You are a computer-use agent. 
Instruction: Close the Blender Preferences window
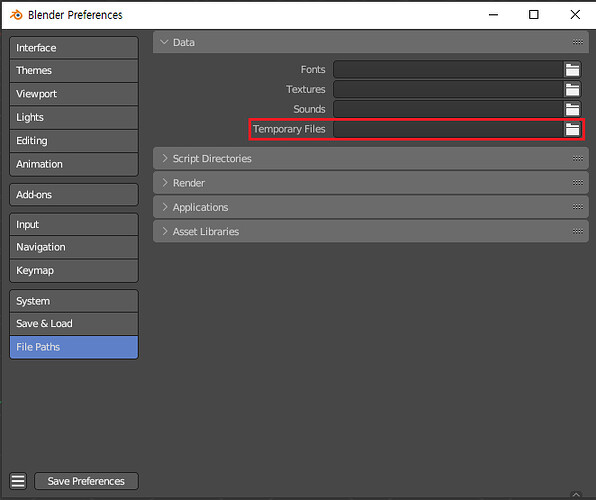[x=575, y=15]
